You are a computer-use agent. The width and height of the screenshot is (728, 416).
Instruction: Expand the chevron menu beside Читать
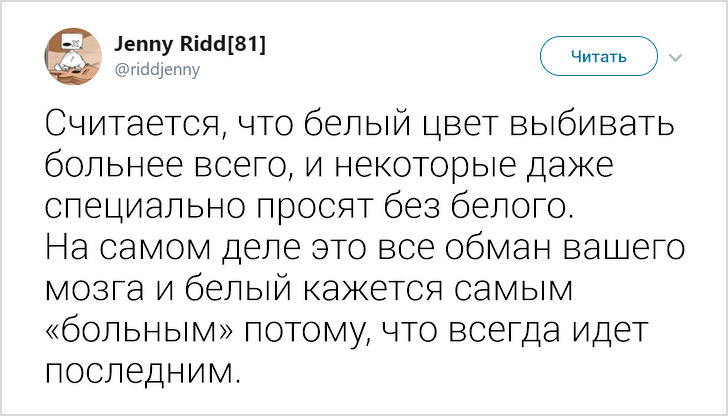[675, 57]
